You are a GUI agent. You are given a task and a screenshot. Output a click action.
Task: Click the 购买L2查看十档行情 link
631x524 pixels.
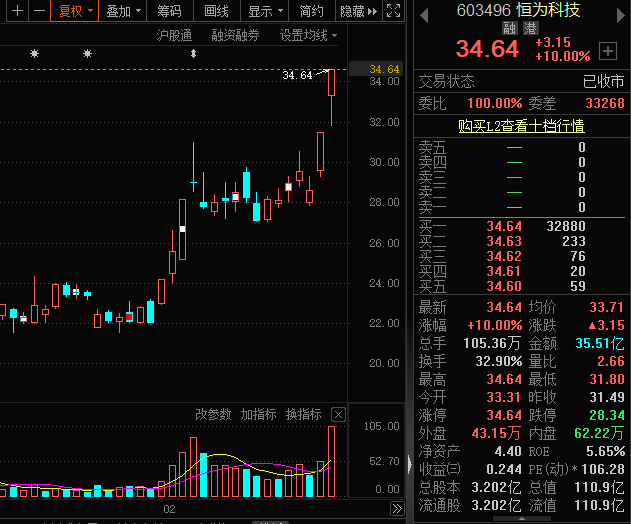click(x=521, y=126)
